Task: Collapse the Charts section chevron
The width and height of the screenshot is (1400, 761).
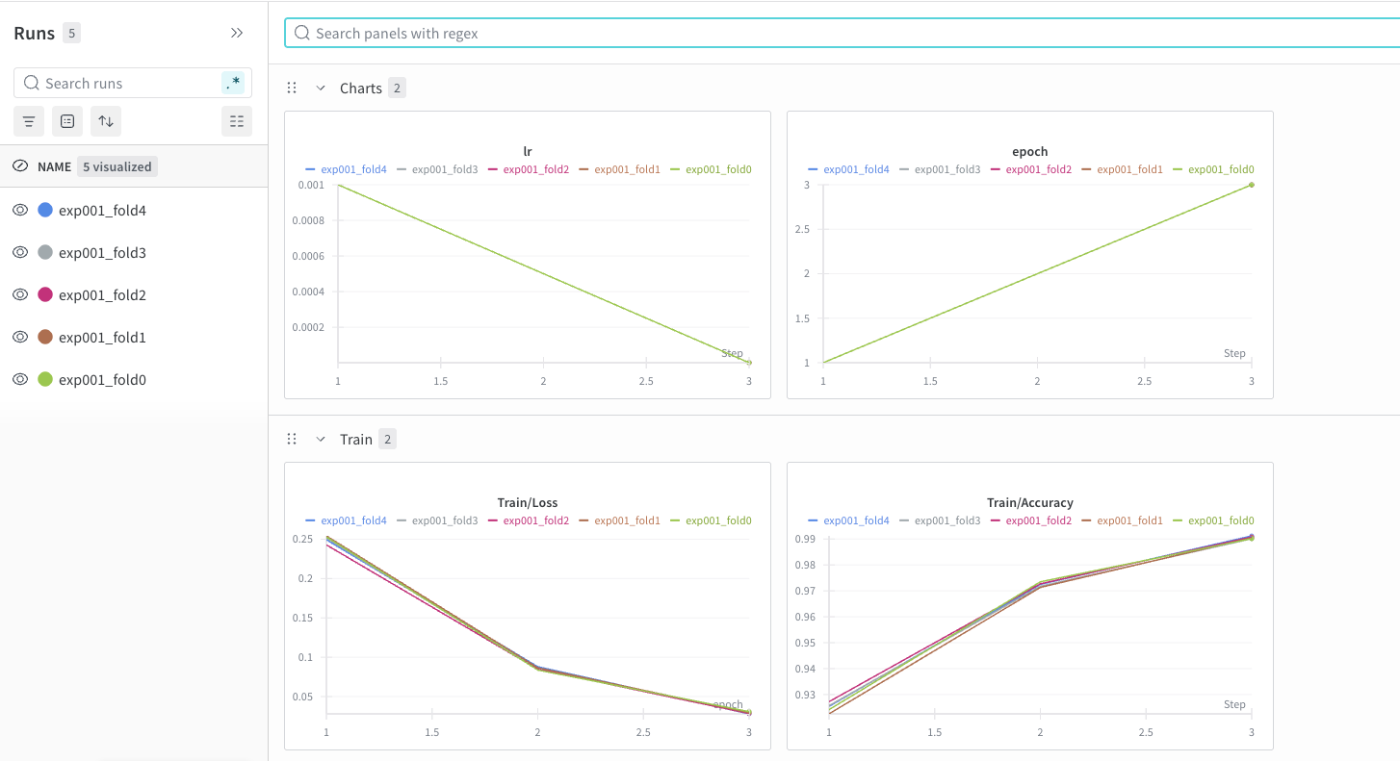Action: (321, 88)
